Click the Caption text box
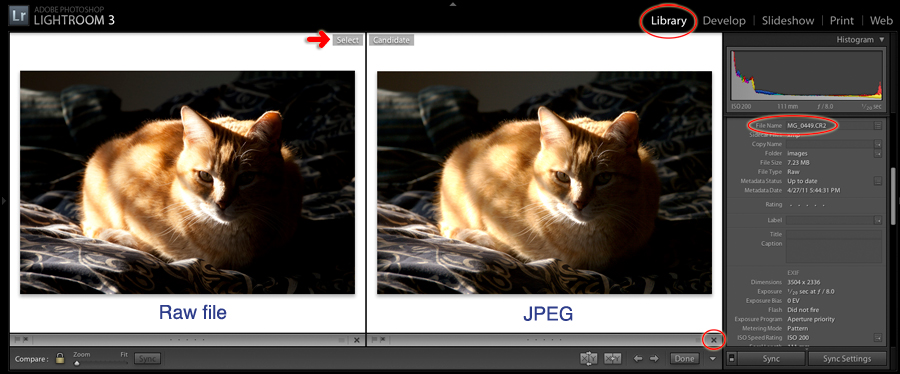 pos(834,251)
